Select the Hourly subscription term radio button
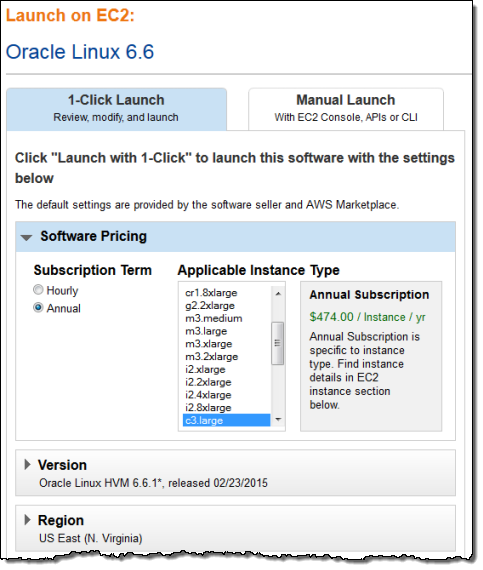The height and width of the screenshot is (570, 483). pos(38,291)
